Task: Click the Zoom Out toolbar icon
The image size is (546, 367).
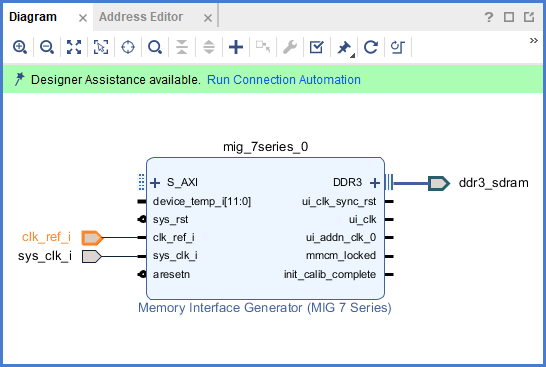Action: (47, 47)
